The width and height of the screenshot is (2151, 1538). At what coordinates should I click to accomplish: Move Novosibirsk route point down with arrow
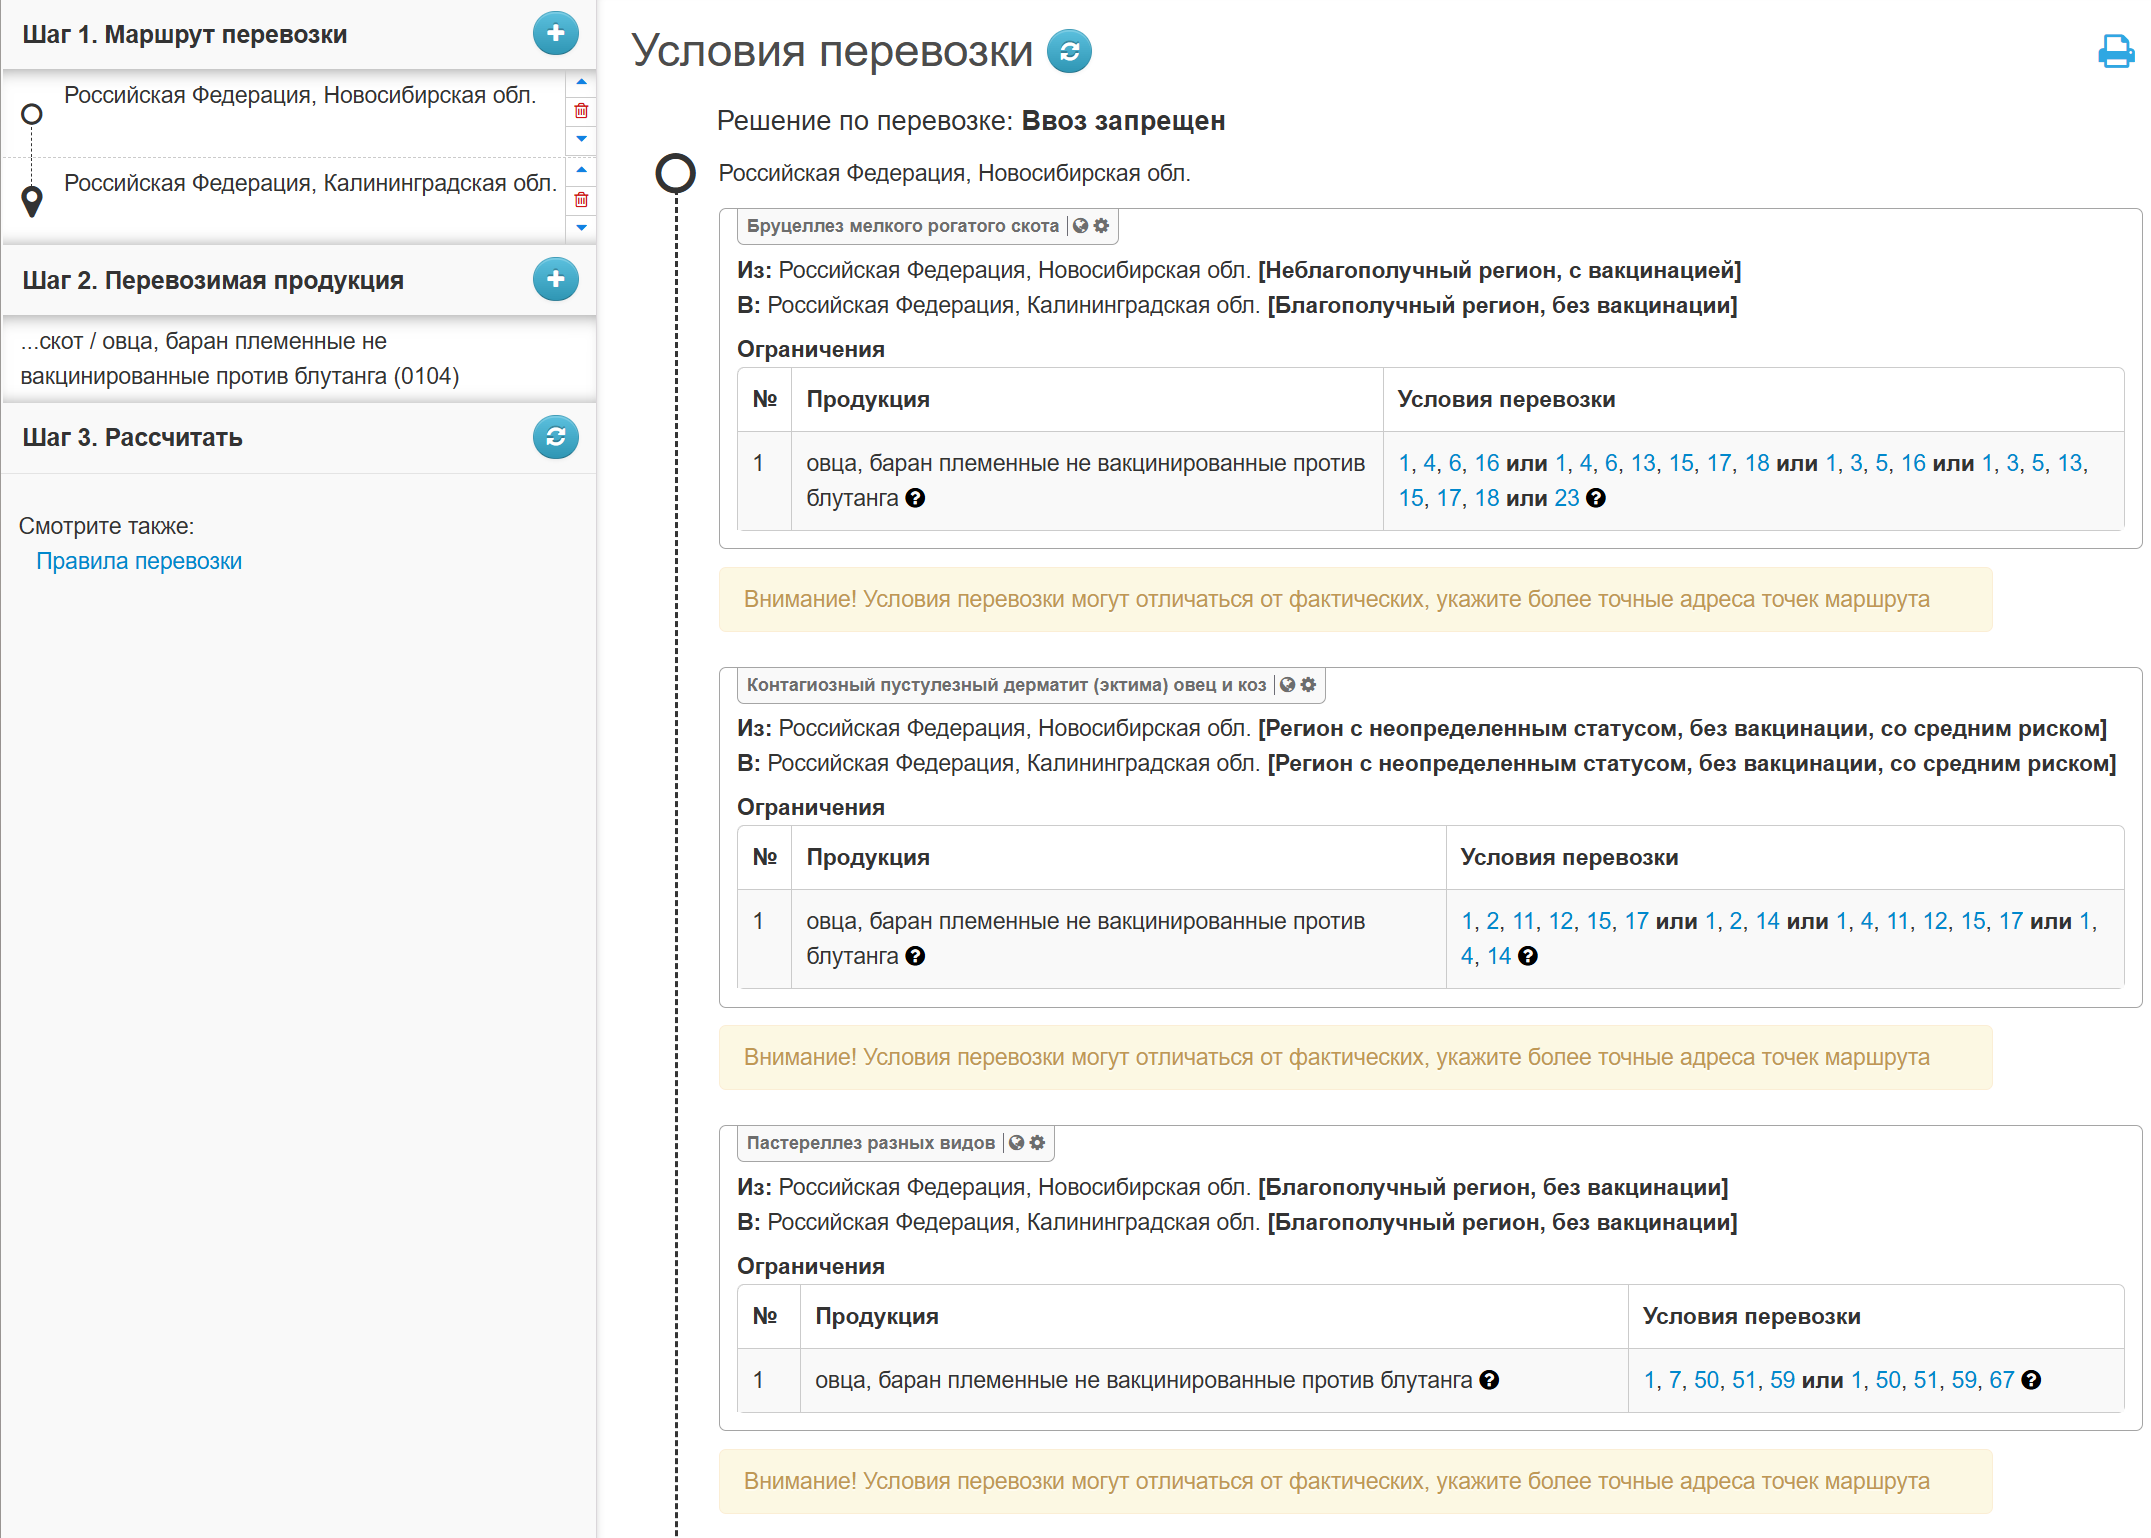coord(581,139)
